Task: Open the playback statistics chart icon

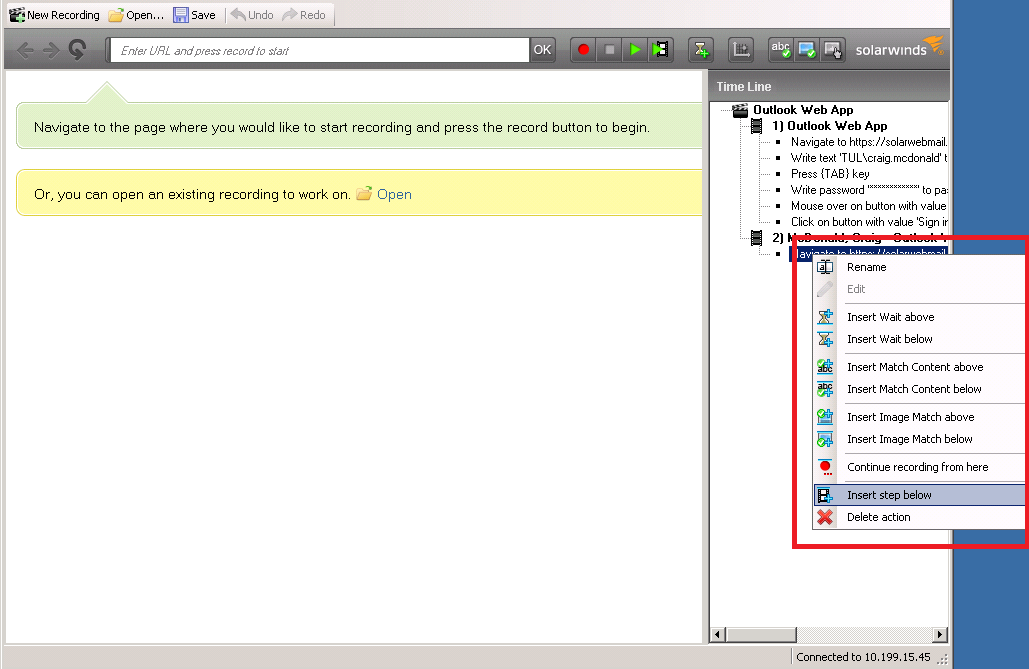Action: [741, 49]
